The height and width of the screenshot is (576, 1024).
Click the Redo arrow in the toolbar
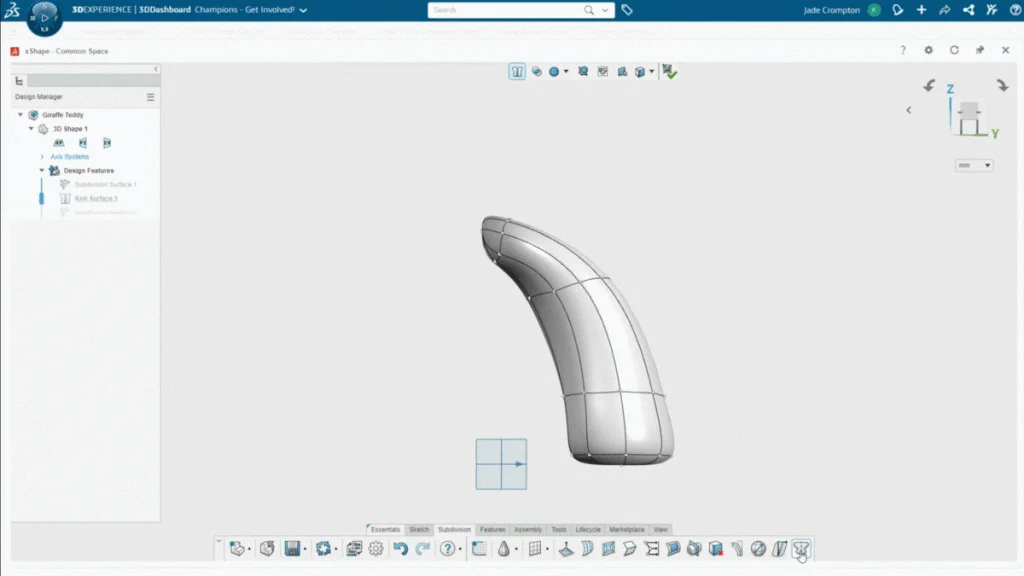[422, 548]
